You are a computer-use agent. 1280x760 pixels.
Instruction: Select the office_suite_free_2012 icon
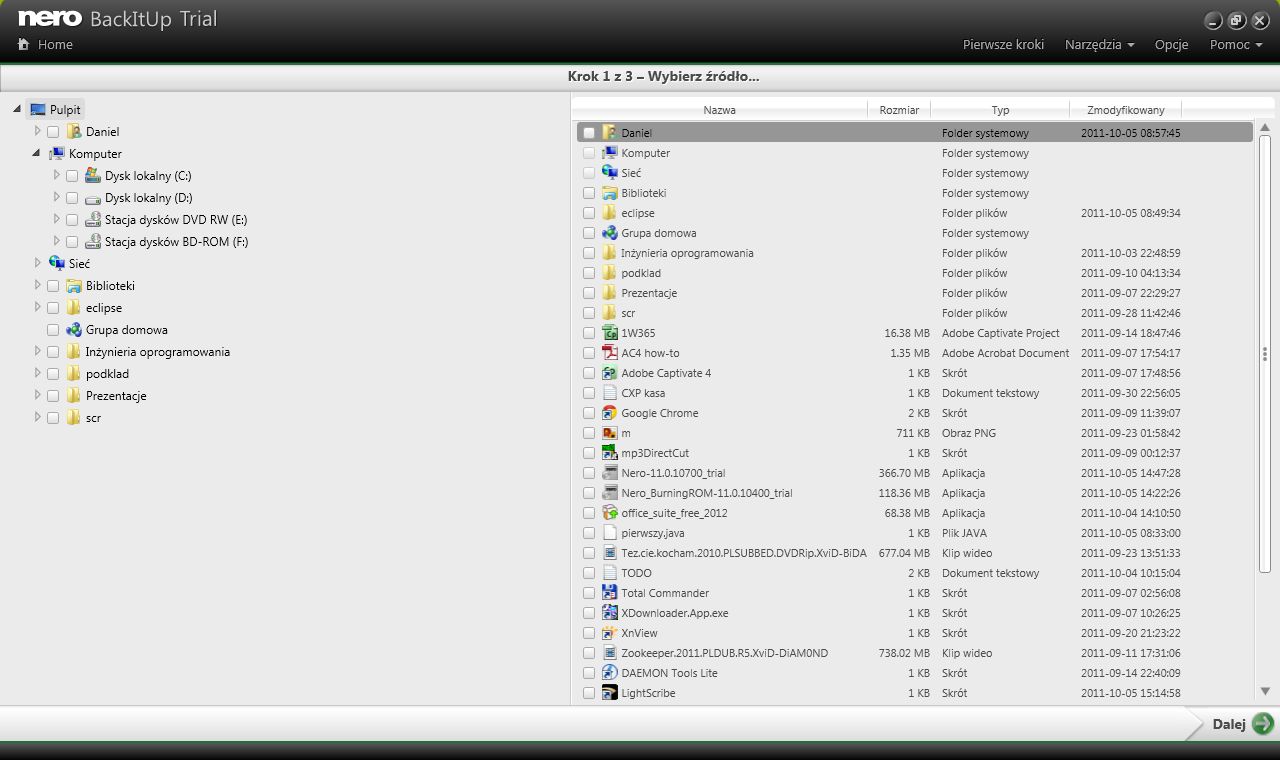[x=610, y=513]
